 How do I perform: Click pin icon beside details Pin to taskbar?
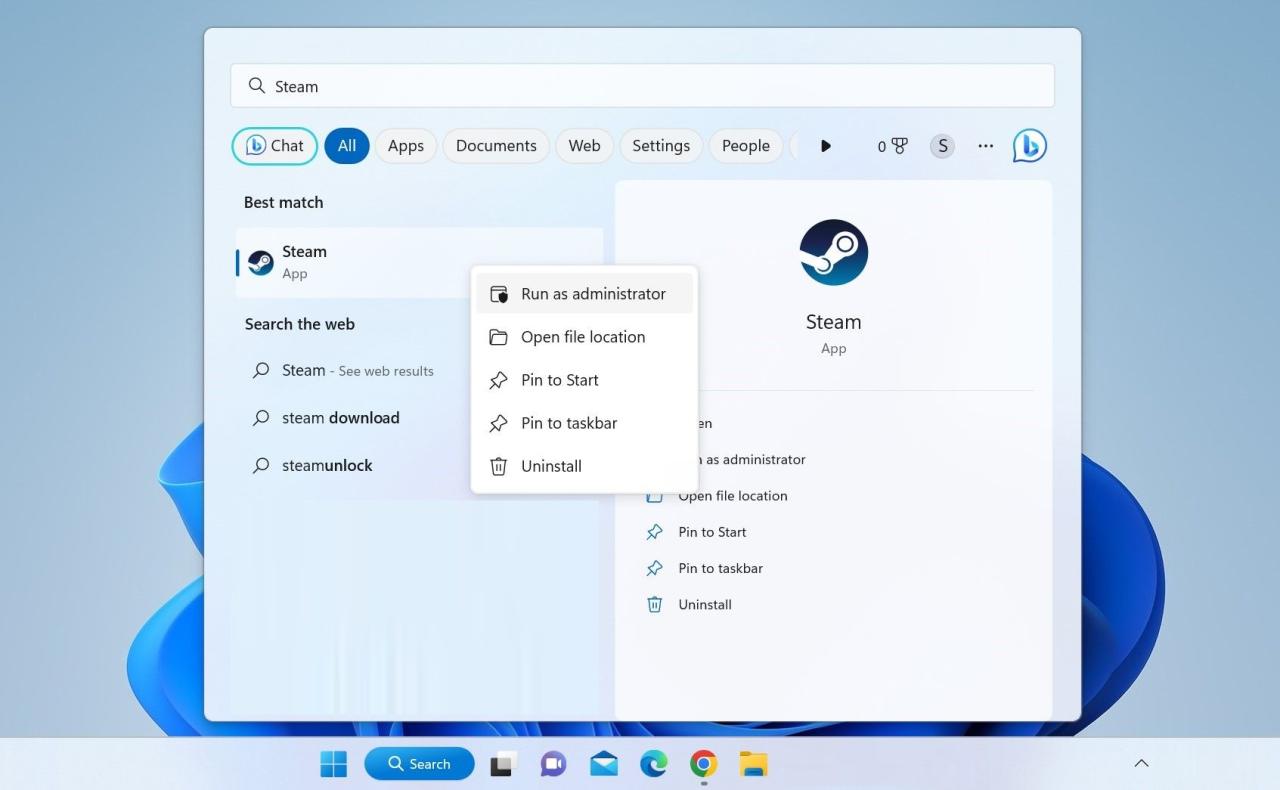[654, 568]
